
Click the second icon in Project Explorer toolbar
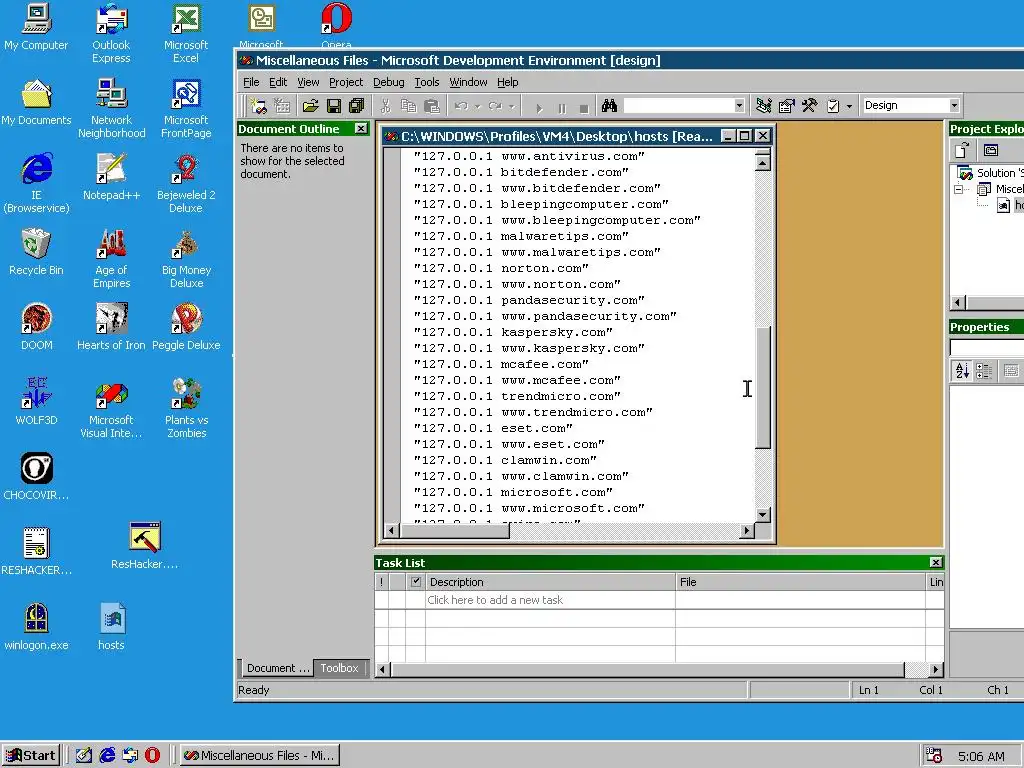(x=991, y=151)
